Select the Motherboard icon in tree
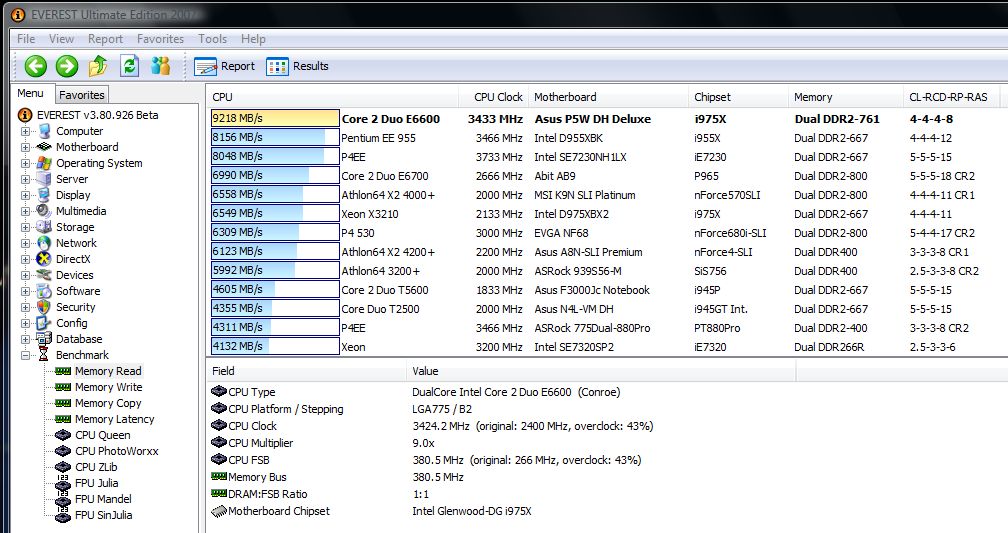Viewport: 1008px width, 533px height. tap(44, 147)
